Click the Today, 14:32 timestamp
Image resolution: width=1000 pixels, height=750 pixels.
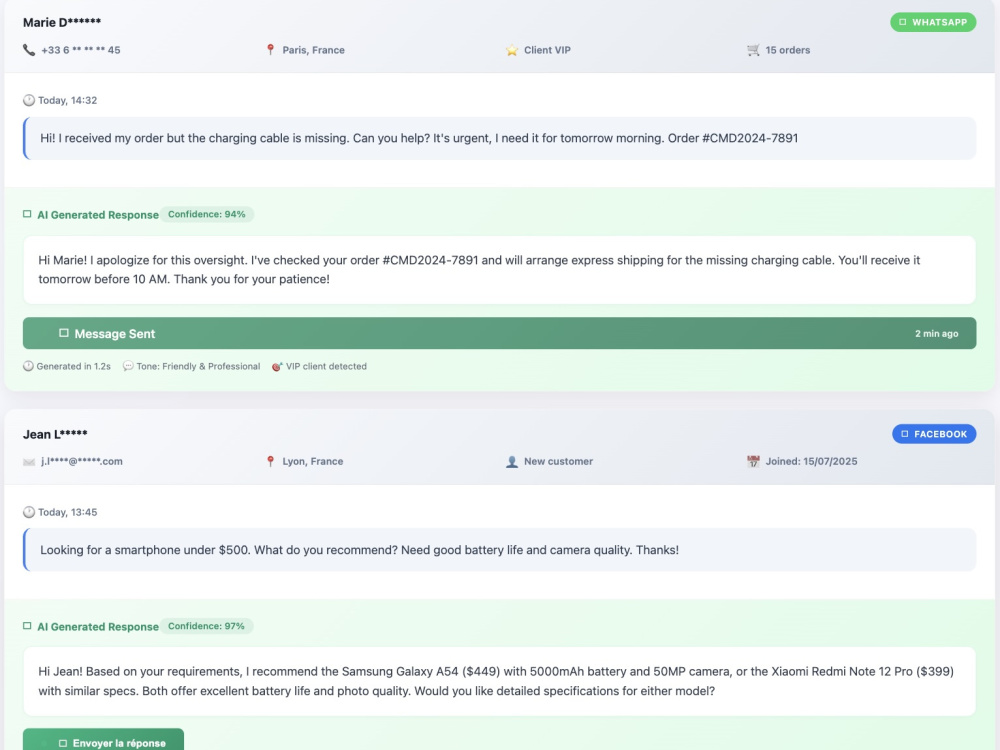coord(68,100)
